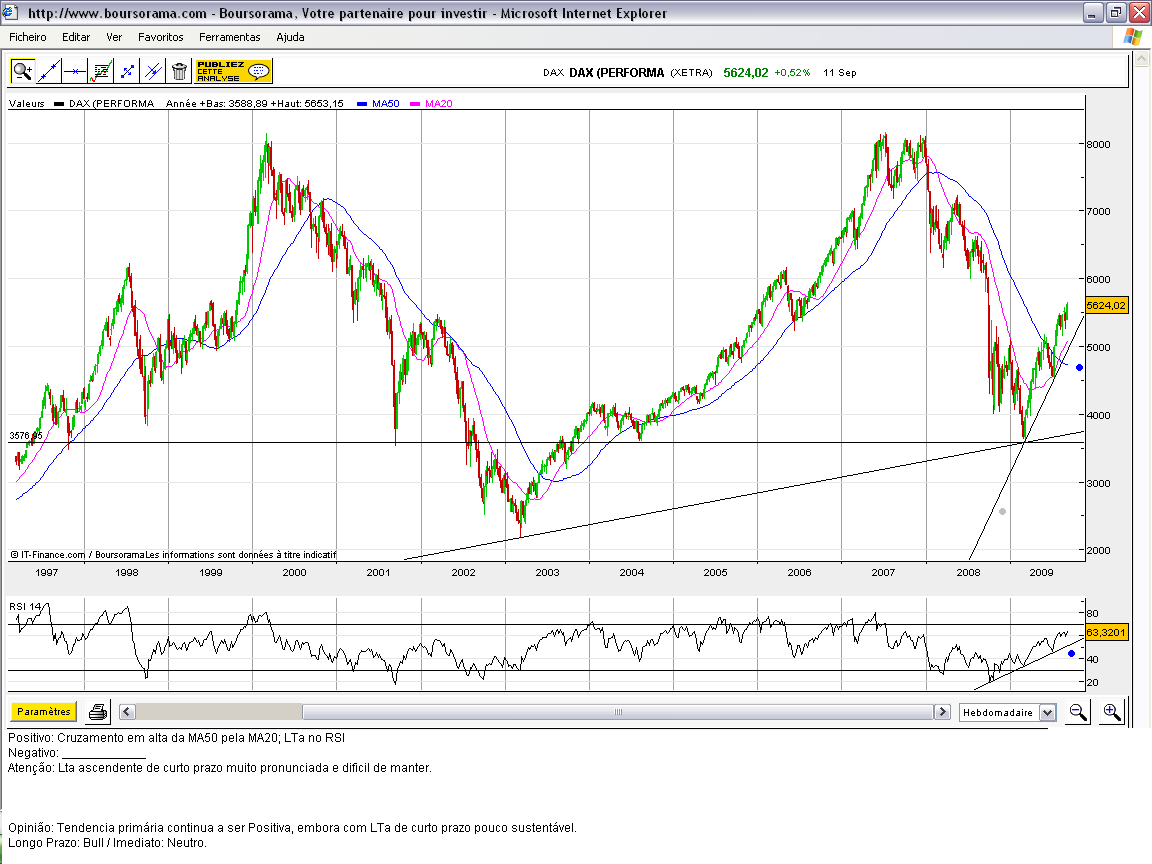Click the 8000 price axis label
Image resolution: width=1152 pixels, height=864 pixels.
point(1098,144)
